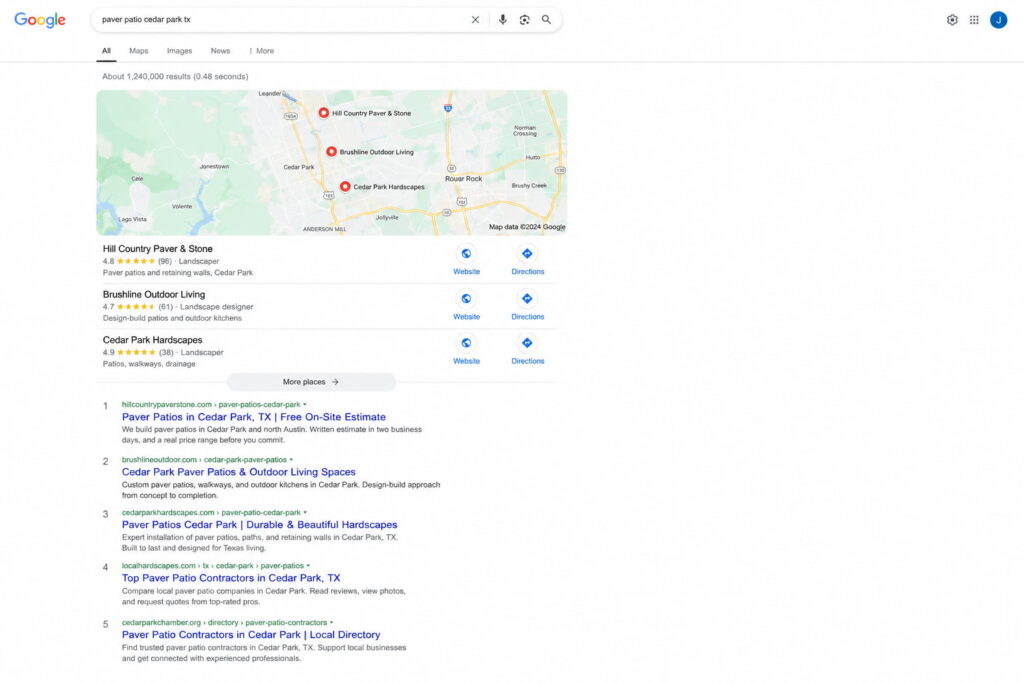This screenshot has width=1024, height=683.
Task: Open 'Paver Patios Cedar Park | Durable & Beautiful Hardscapes'
Action: click(x=259, y=524)
